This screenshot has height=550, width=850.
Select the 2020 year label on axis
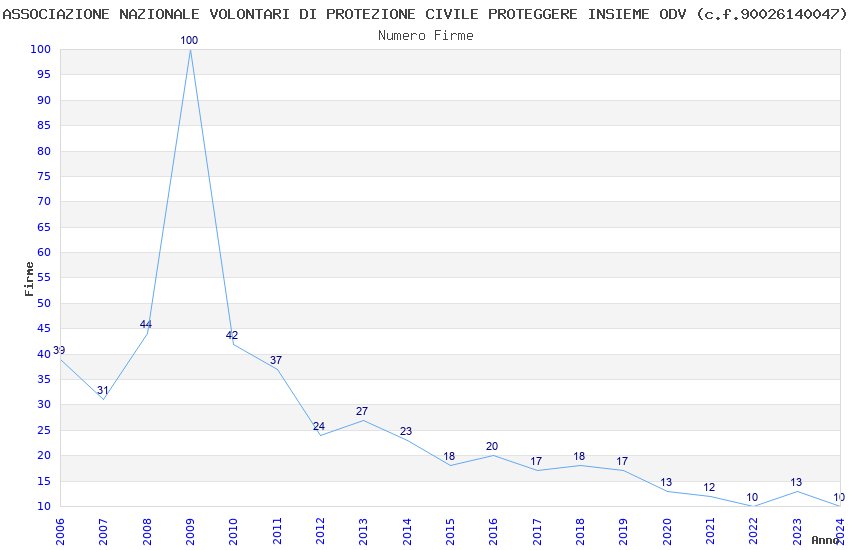pos(667,532)
